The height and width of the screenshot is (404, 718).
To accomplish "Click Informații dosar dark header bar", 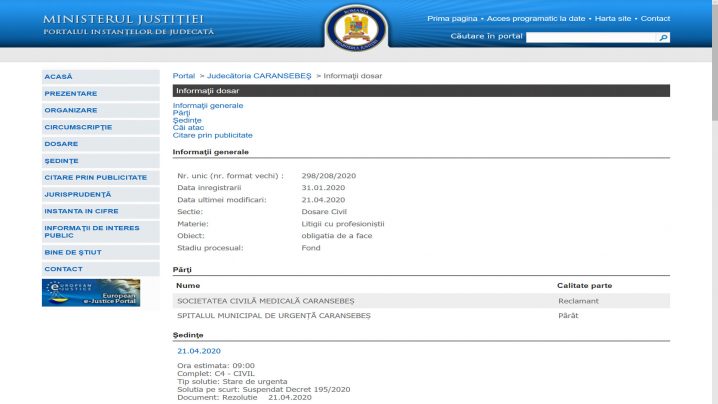I will click(x=421, y=91).
